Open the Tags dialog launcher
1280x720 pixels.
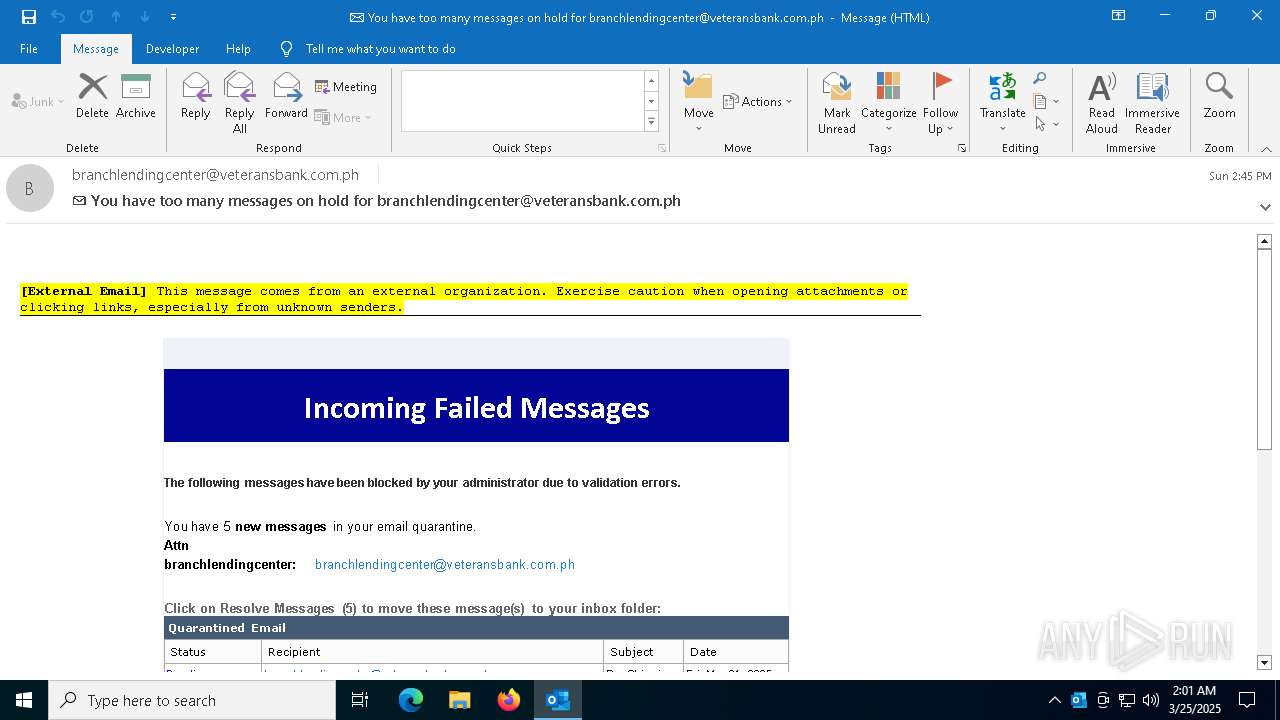pyautogui.click(x=962, y=148)
